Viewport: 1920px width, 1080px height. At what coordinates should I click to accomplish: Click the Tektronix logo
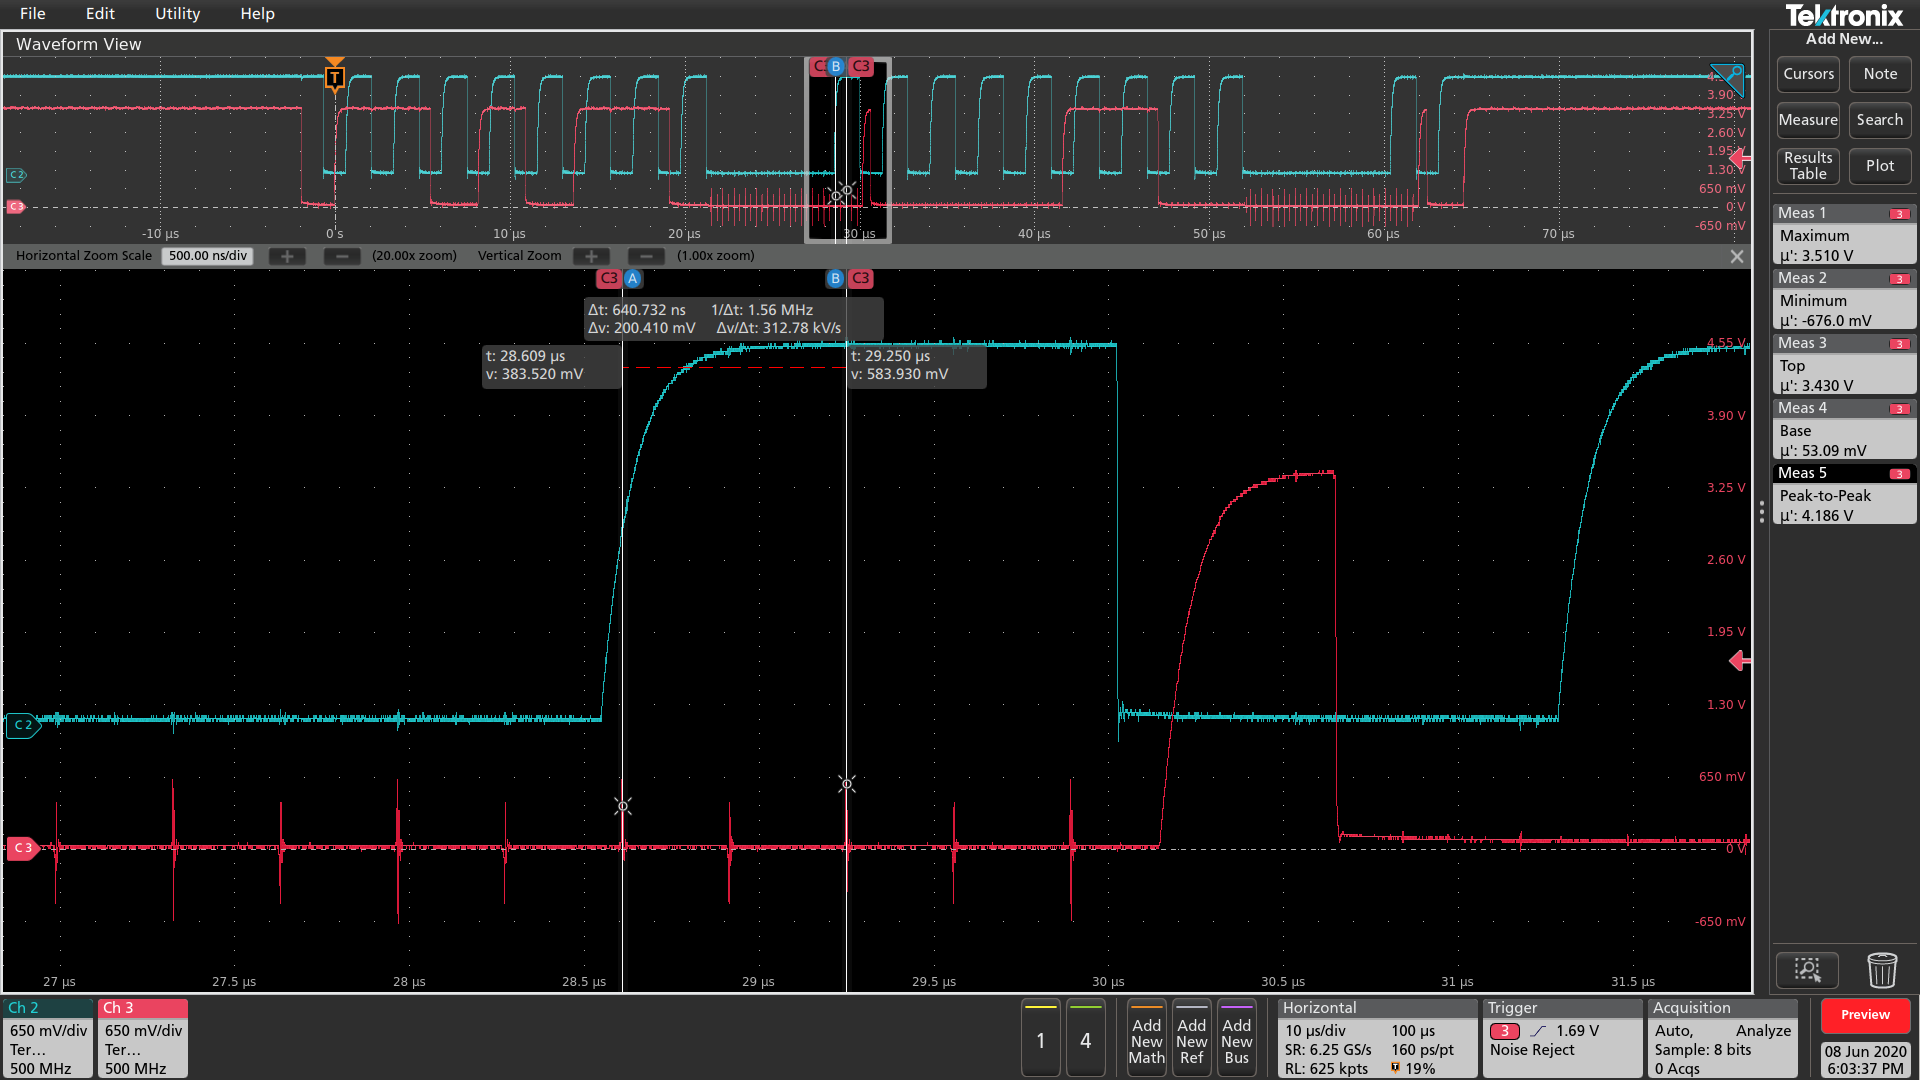click(x=1843, y=15)
